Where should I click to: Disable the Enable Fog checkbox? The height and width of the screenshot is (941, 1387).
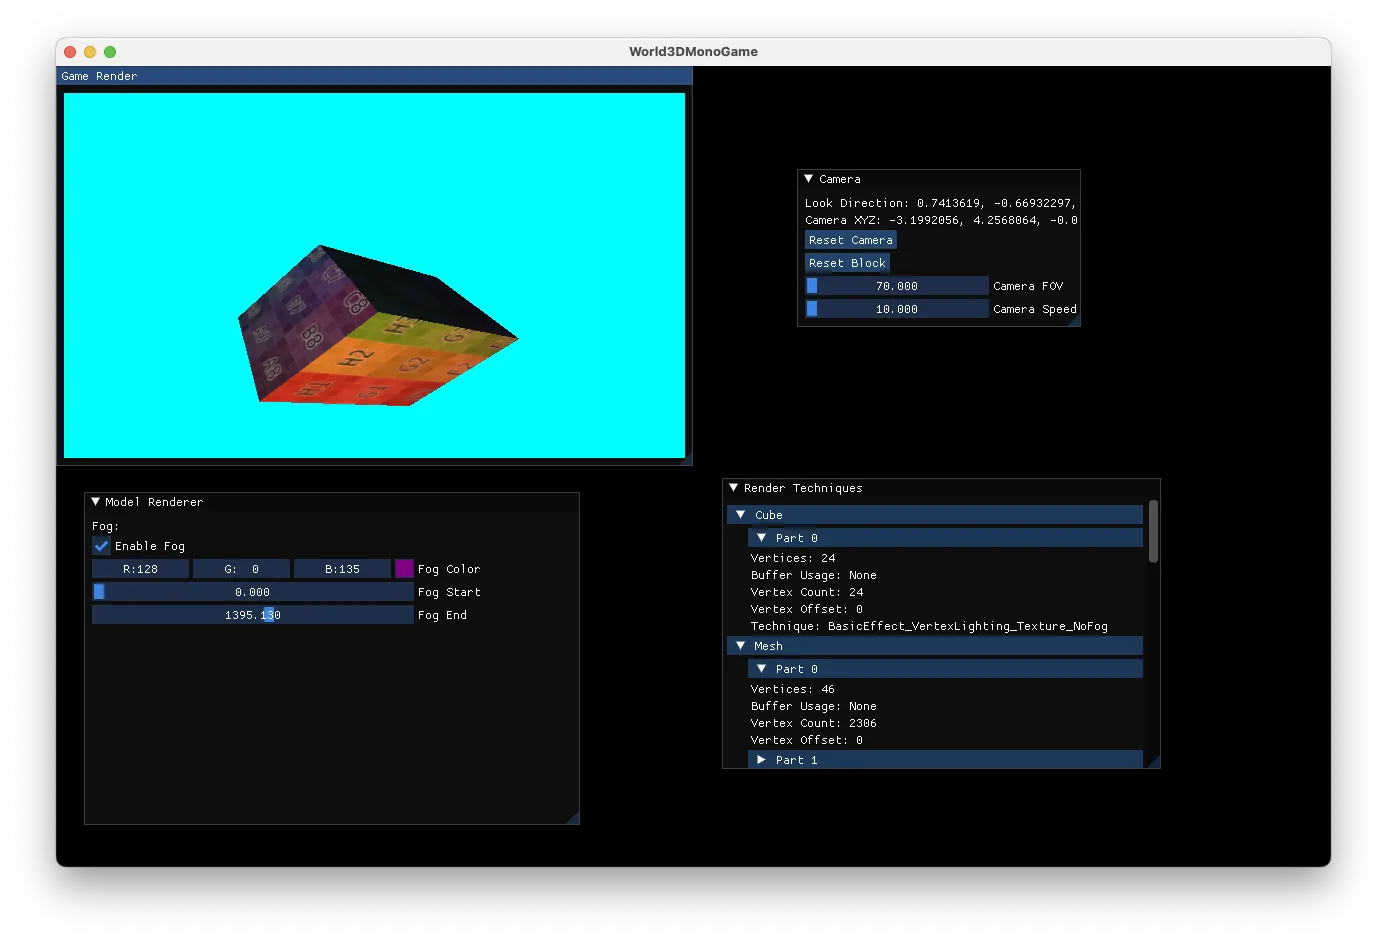tap(101, 546)
